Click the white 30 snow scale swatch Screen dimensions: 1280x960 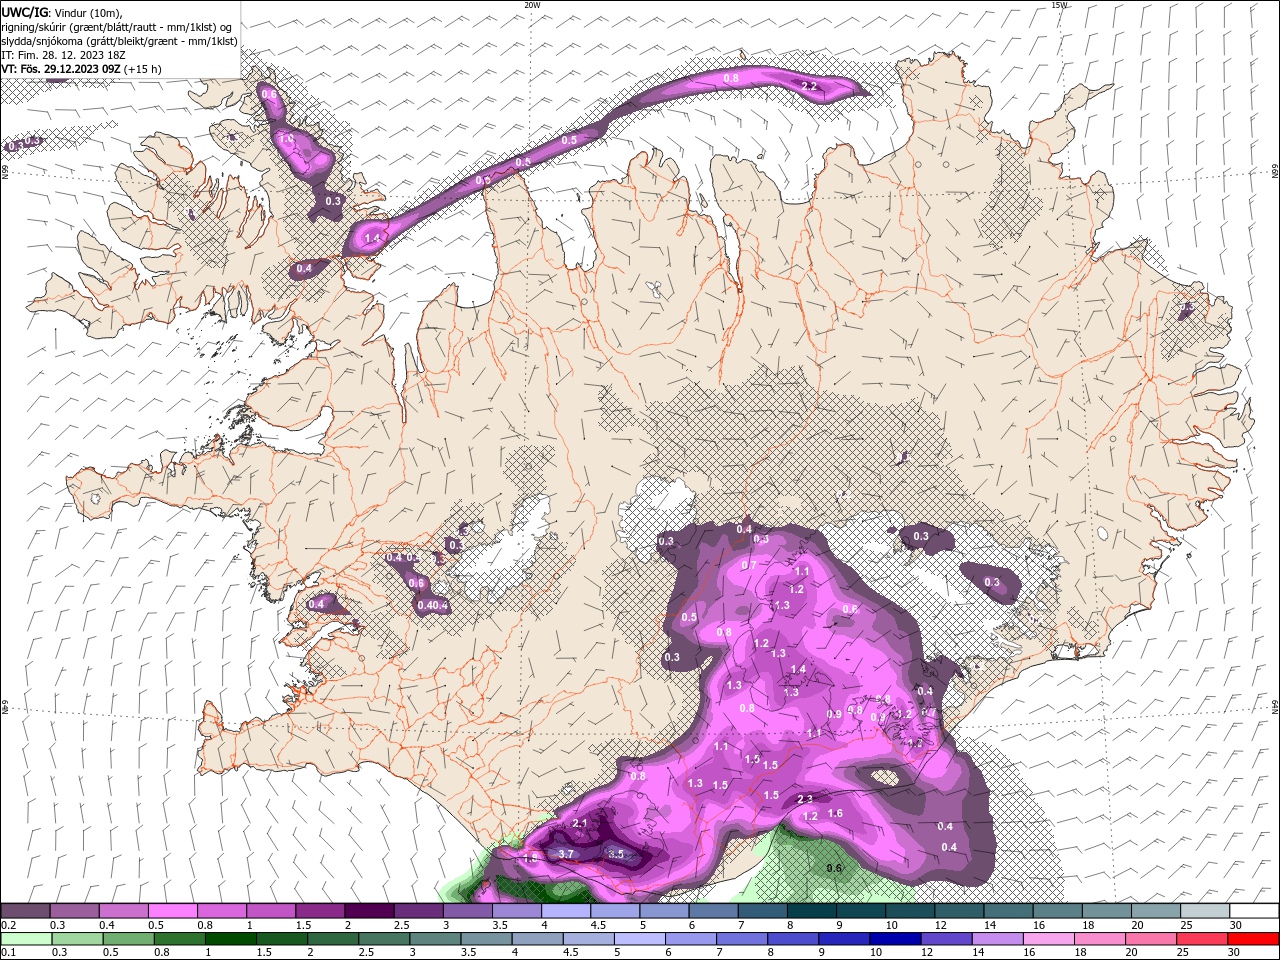click(x=1254, y=911)
